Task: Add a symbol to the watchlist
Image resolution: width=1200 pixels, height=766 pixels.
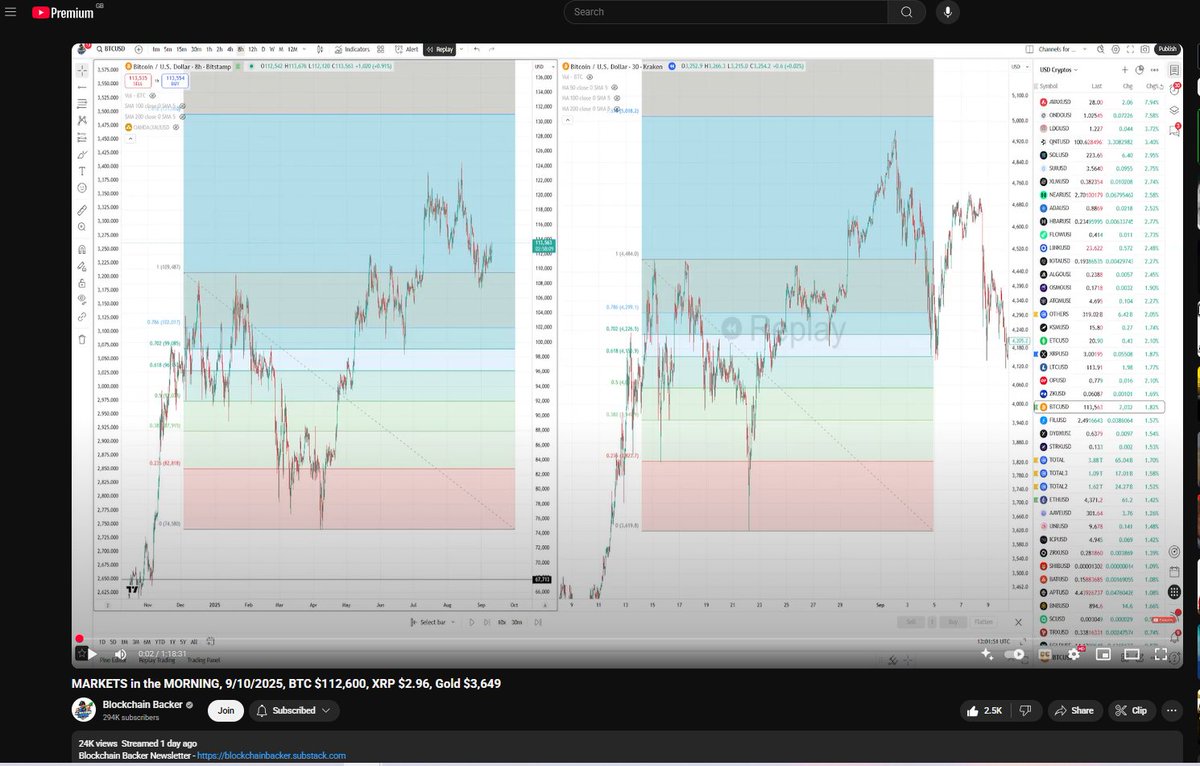Action: pos(1125,70)
